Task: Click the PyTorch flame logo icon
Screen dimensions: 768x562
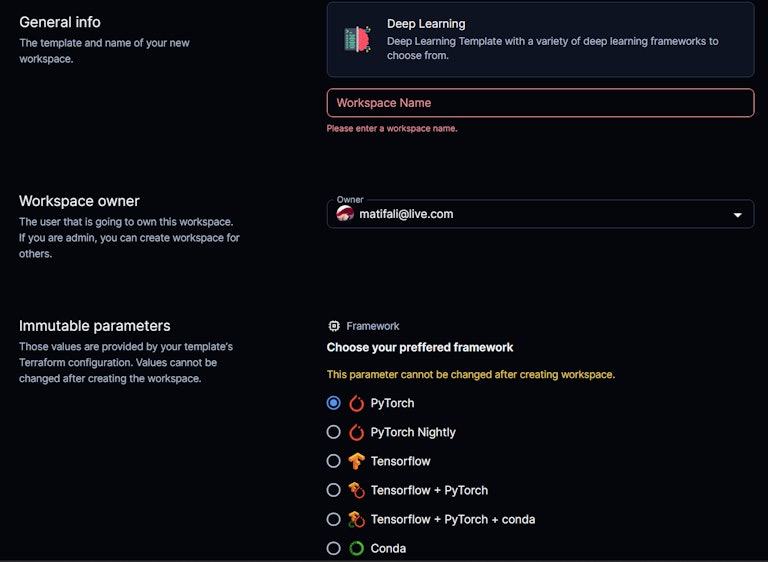Action: pyautogui.click(x=357, y=404)
